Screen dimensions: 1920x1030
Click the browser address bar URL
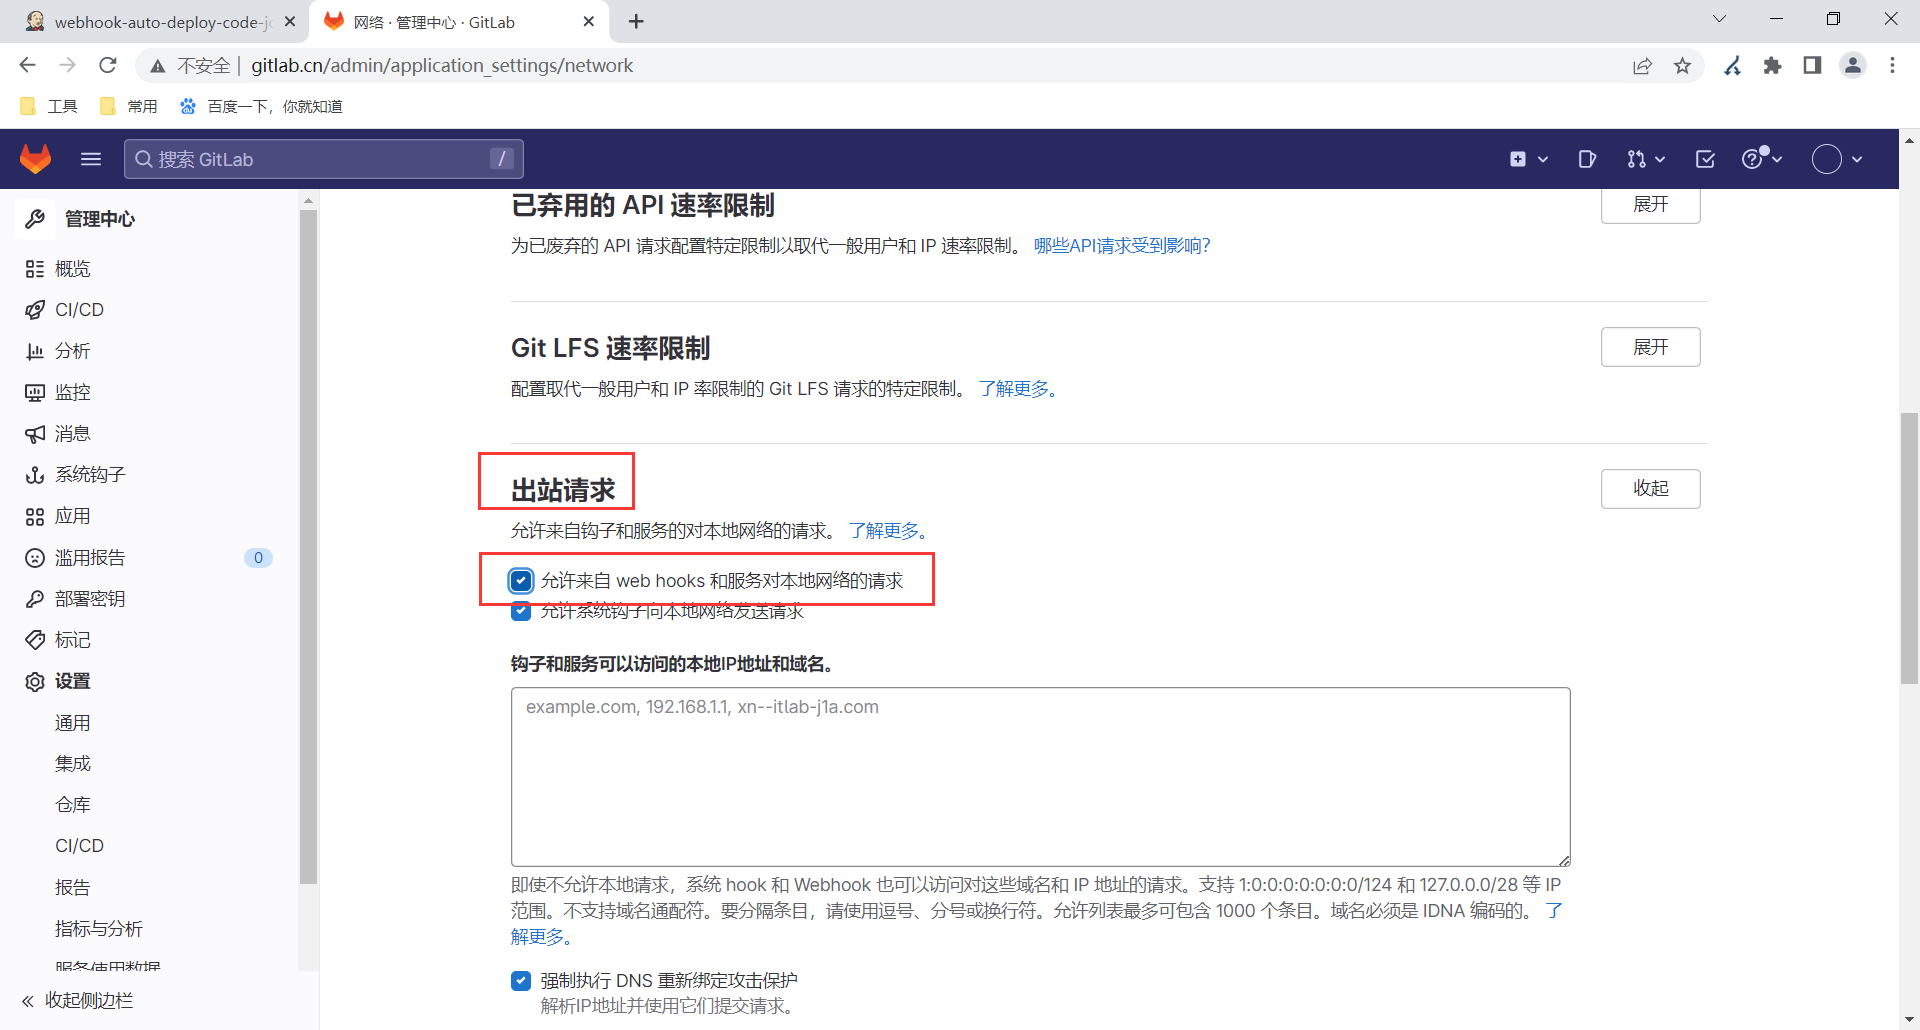click(442, 66)
